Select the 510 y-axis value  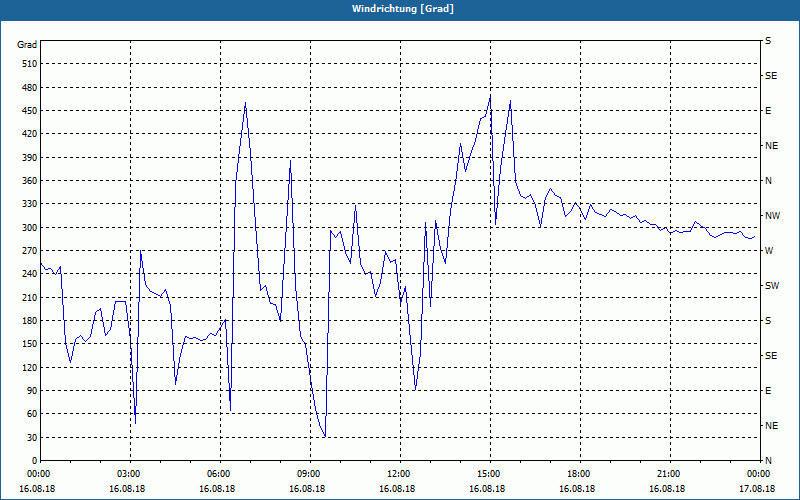tap(31, 64)
